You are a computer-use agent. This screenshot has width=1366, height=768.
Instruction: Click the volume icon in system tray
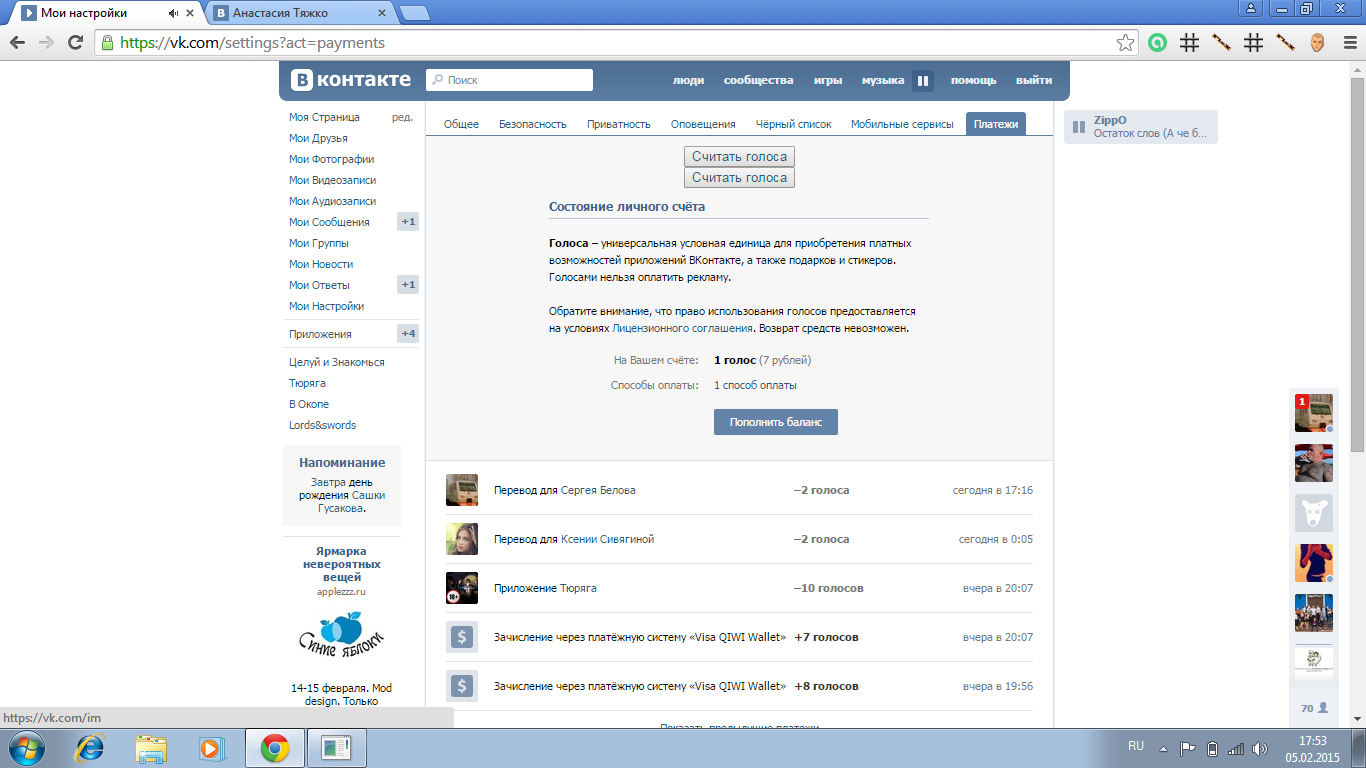1259,748
